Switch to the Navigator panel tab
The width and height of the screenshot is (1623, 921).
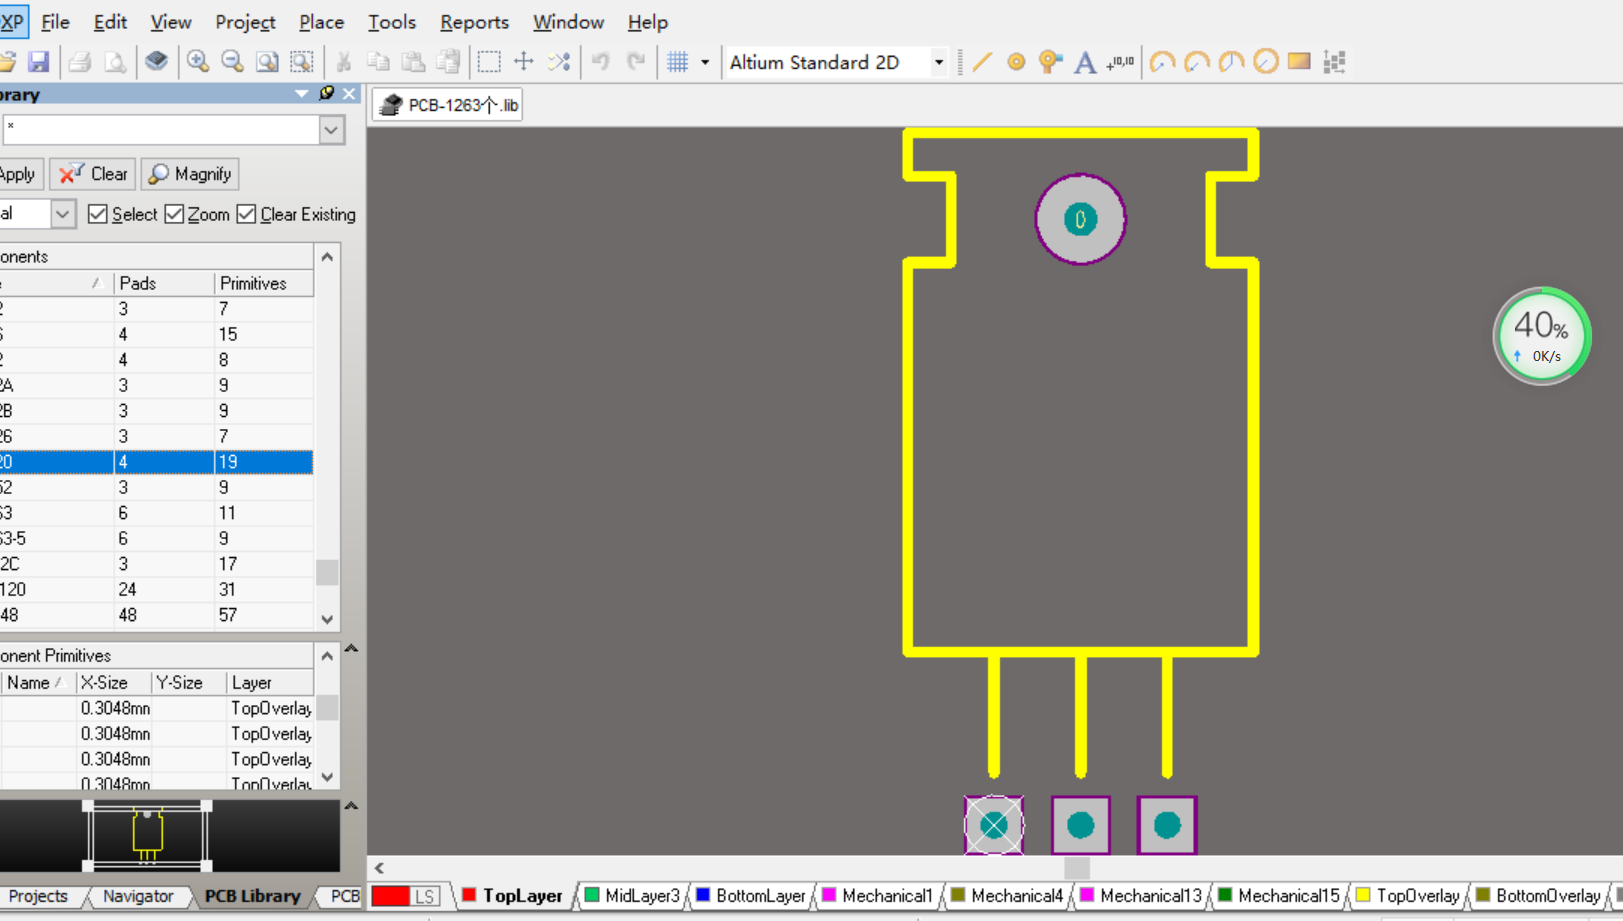(x=138, y=896)
